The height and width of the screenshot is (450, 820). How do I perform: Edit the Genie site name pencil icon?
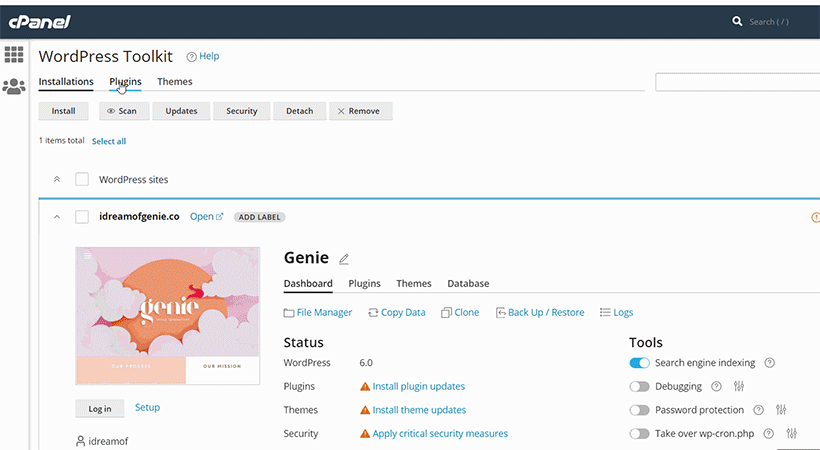click(x=344, y=258)
